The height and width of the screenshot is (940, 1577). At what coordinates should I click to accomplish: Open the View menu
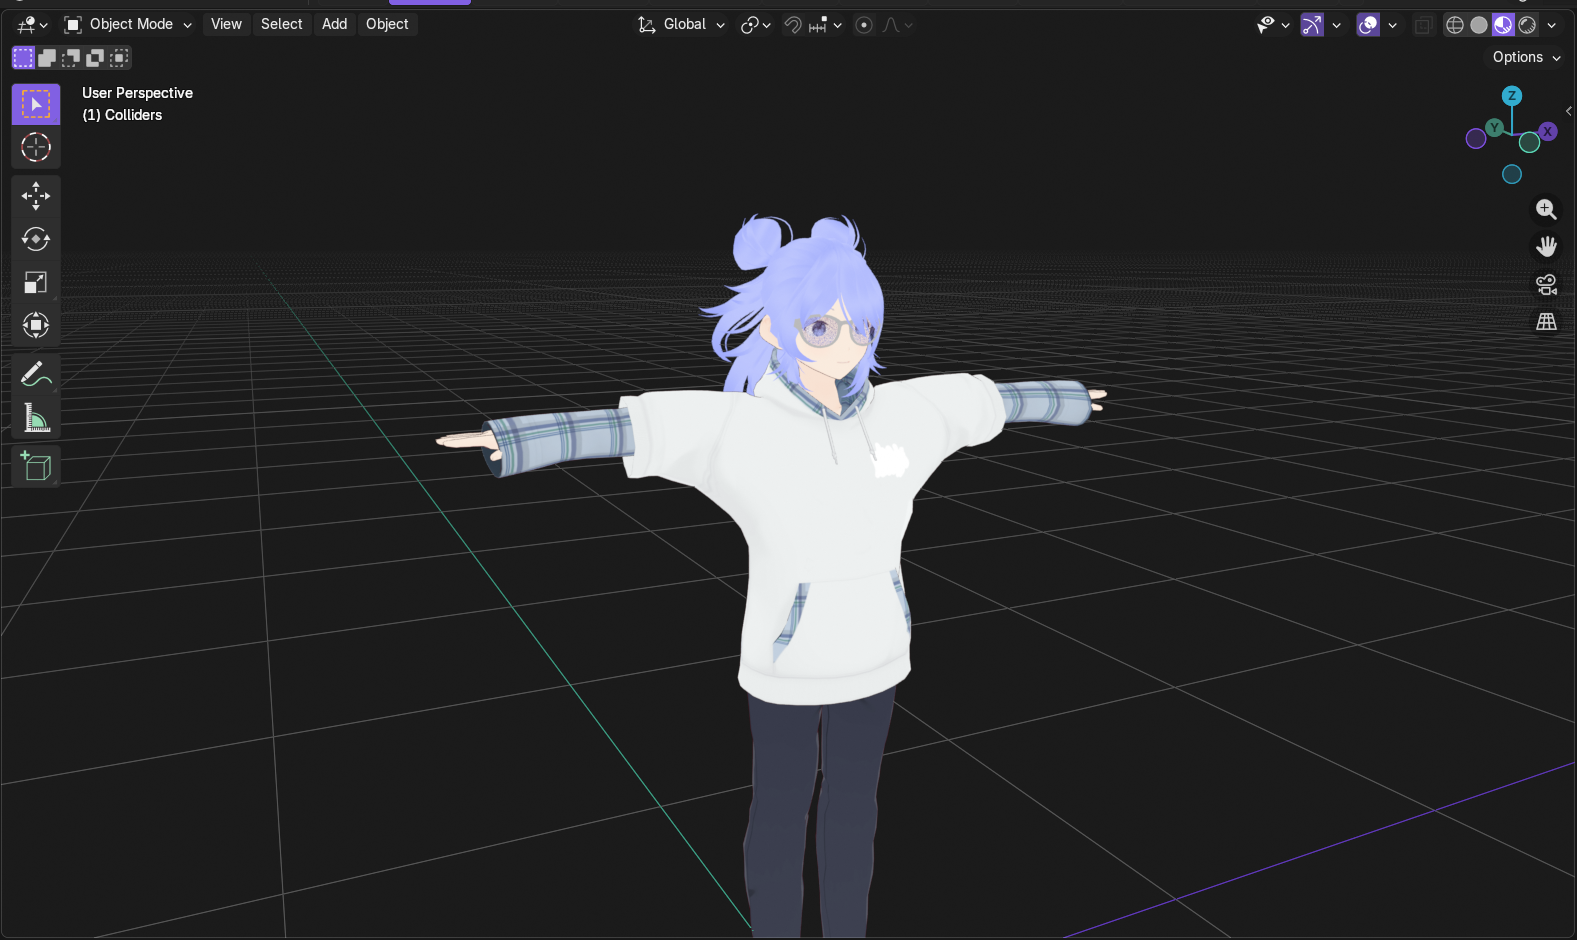pos(226,24)
